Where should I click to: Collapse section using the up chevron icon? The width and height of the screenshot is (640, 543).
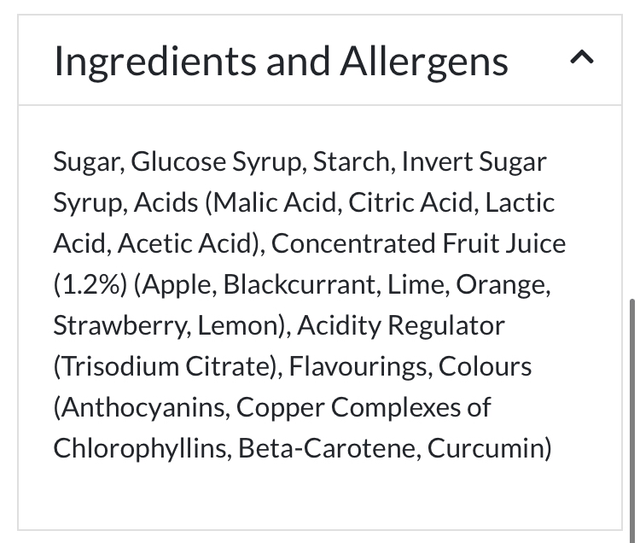pyautogui.click(x=583, y=60)
